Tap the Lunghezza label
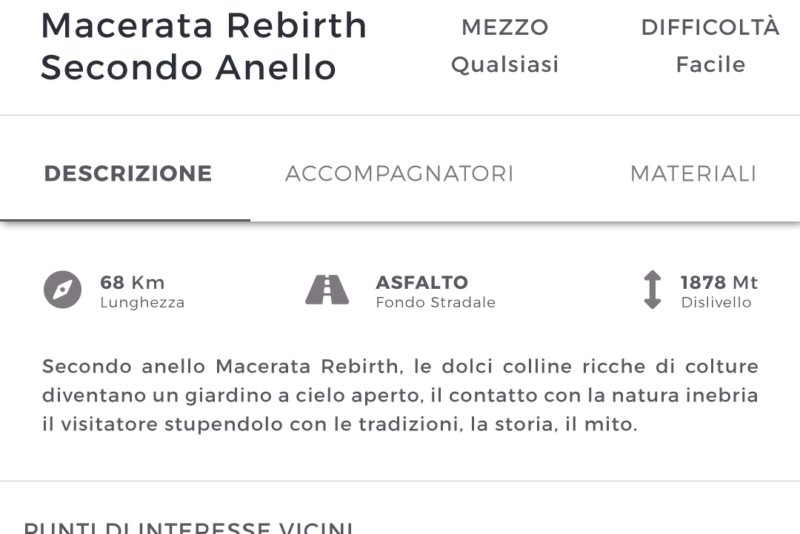The width and height of the screenshot is (800, 534). point(142,302)
